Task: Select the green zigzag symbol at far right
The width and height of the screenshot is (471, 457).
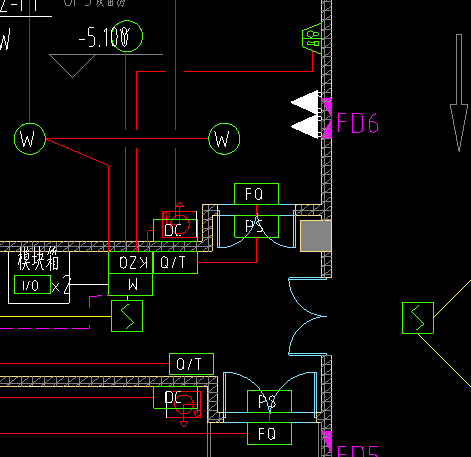Action: point(418,318)
